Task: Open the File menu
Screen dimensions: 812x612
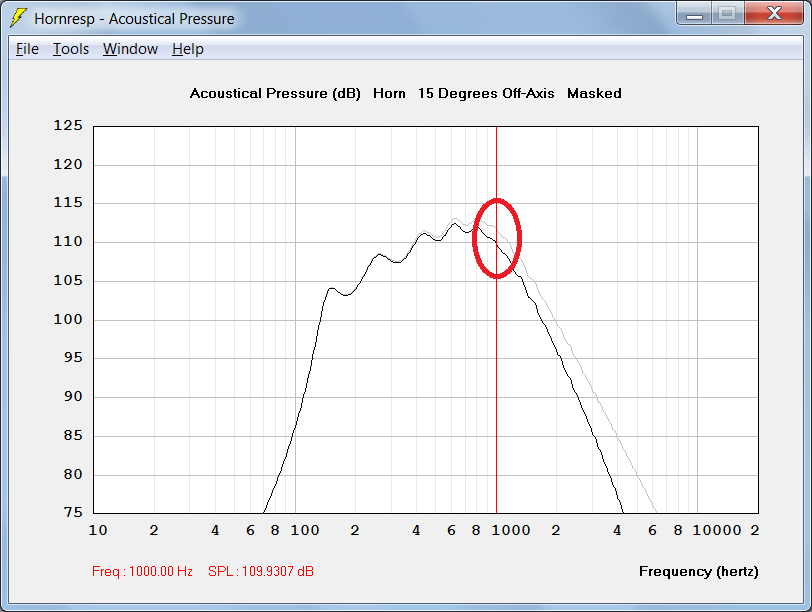Action: pos(27,49)
